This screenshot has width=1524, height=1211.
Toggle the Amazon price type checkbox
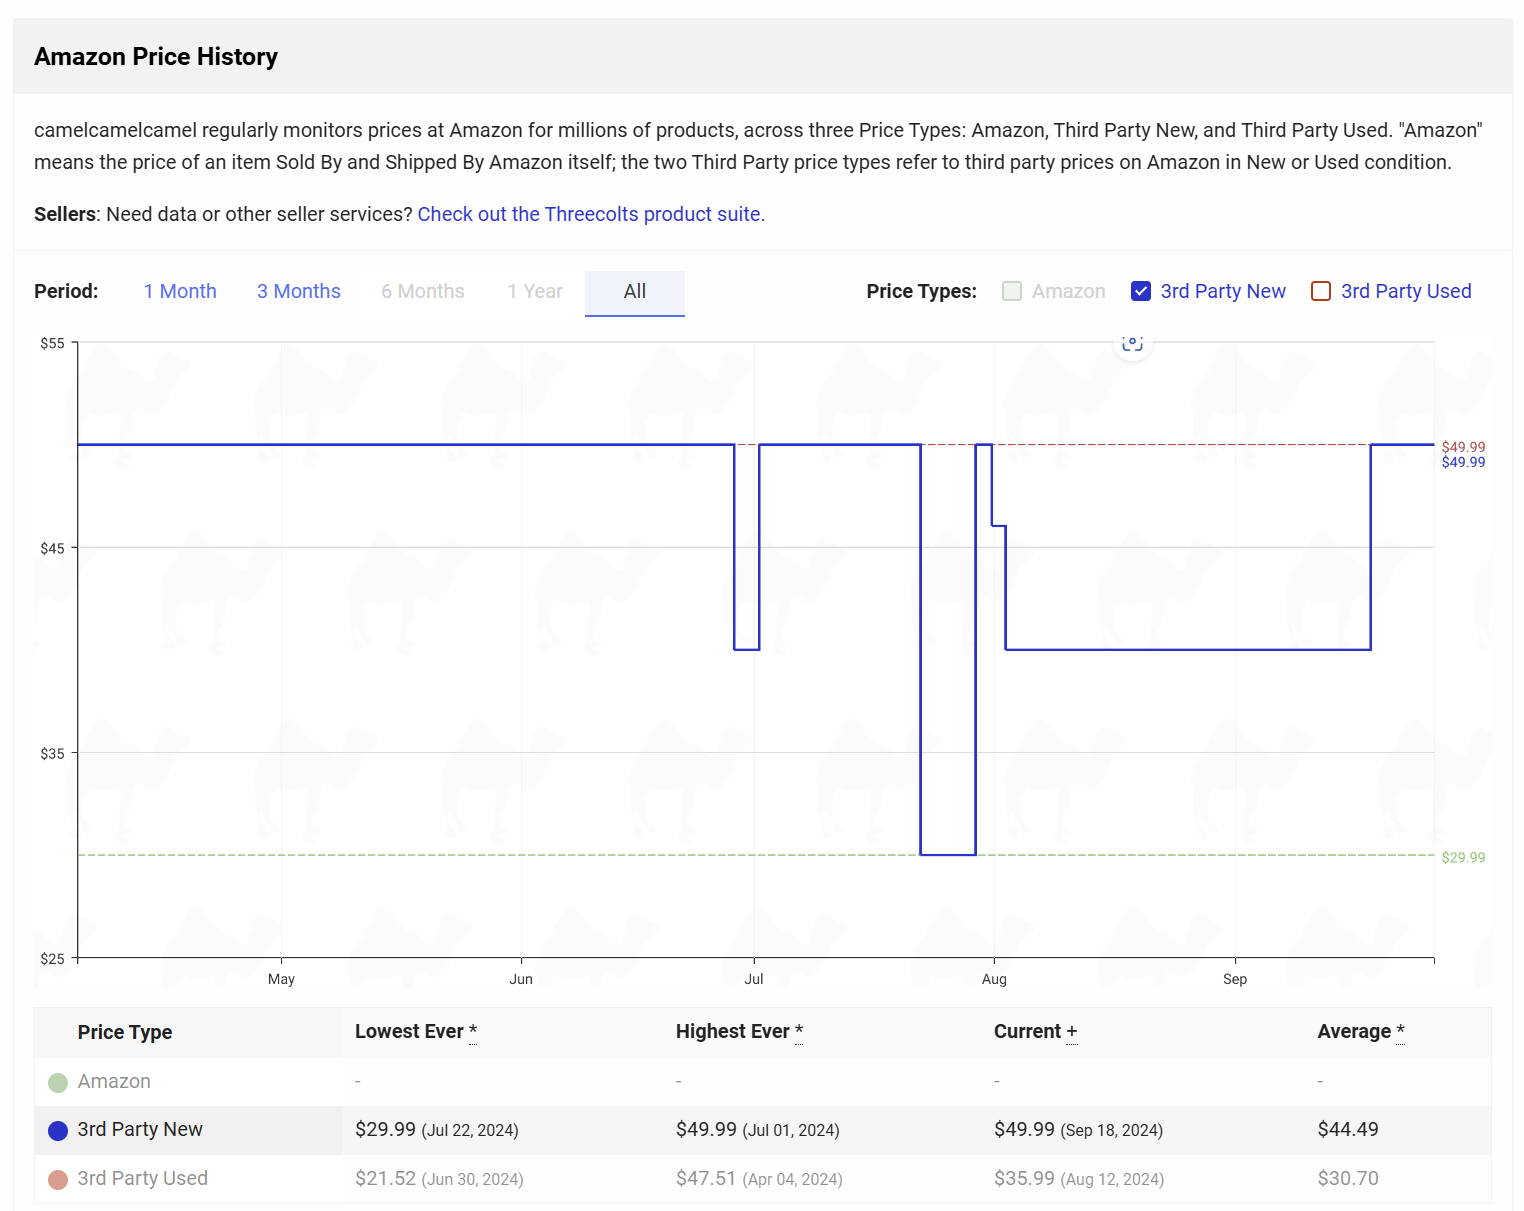(x=1012, y=291)
